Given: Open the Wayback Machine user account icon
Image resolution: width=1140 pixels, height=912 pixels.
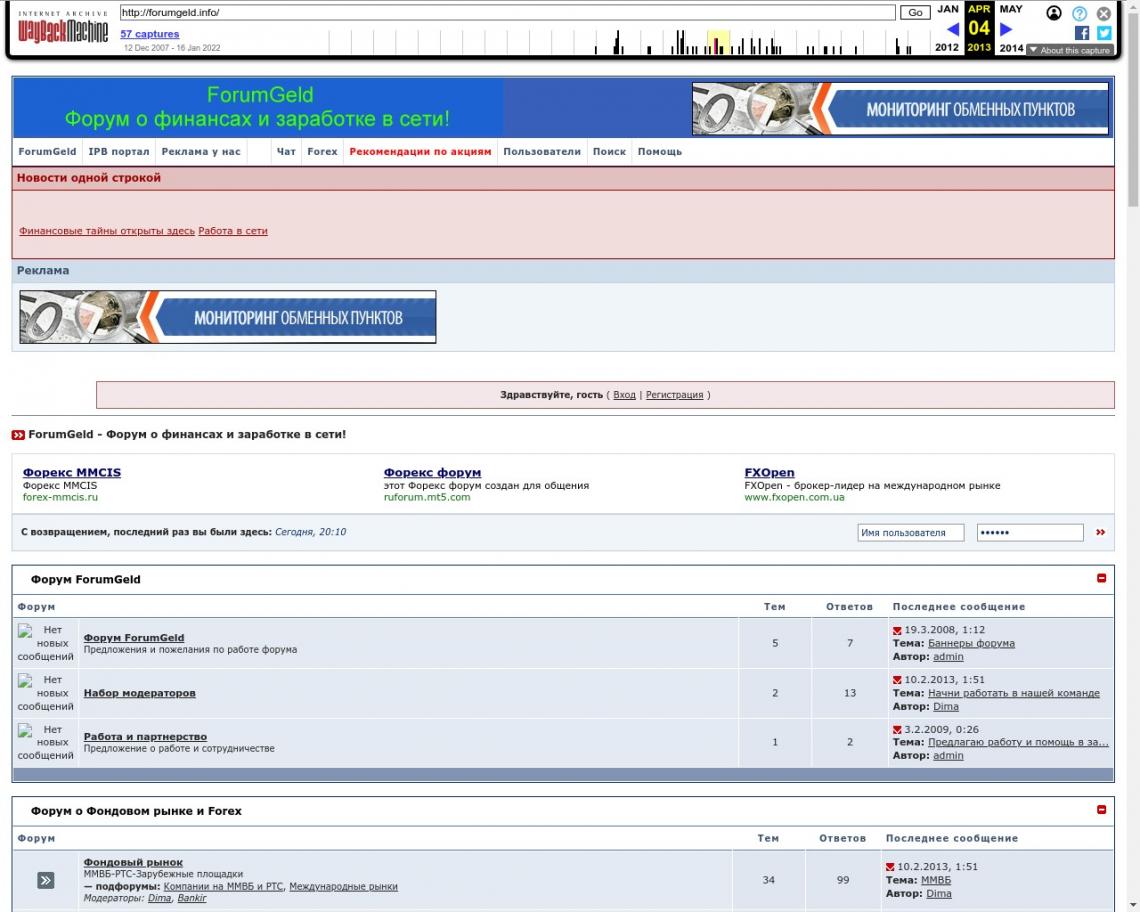Looking at the screenshot, I should 1053,13.
